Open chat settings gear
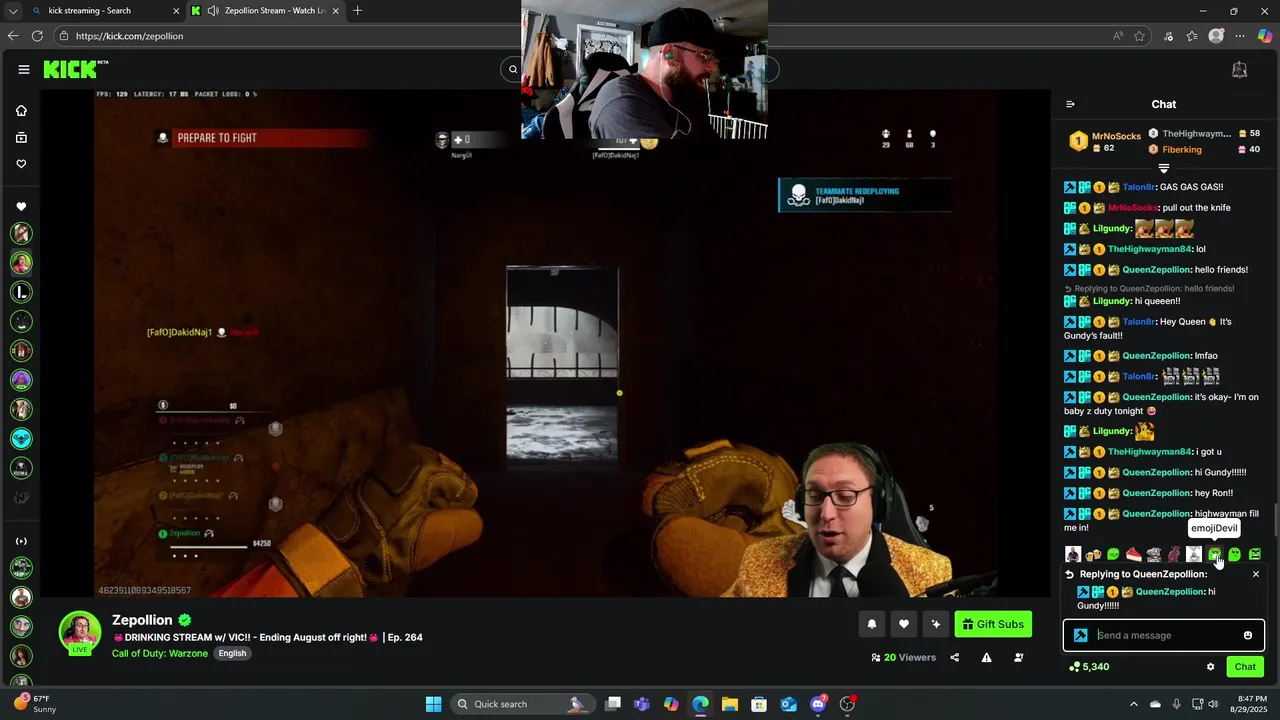The height and width of the screenshot is (720, 1280). pos(1210,667)
